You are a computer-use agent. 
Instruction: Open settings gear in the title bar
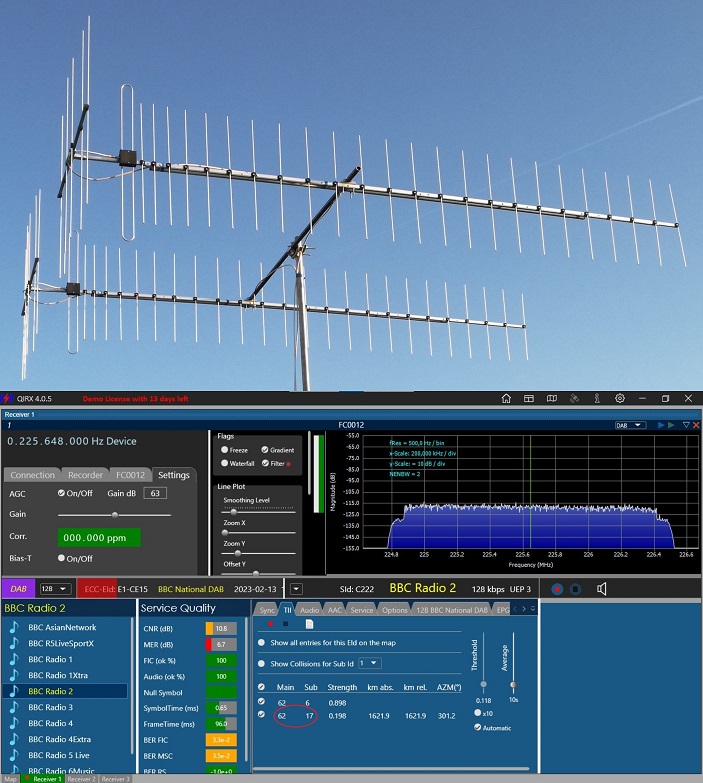point(620,398)
